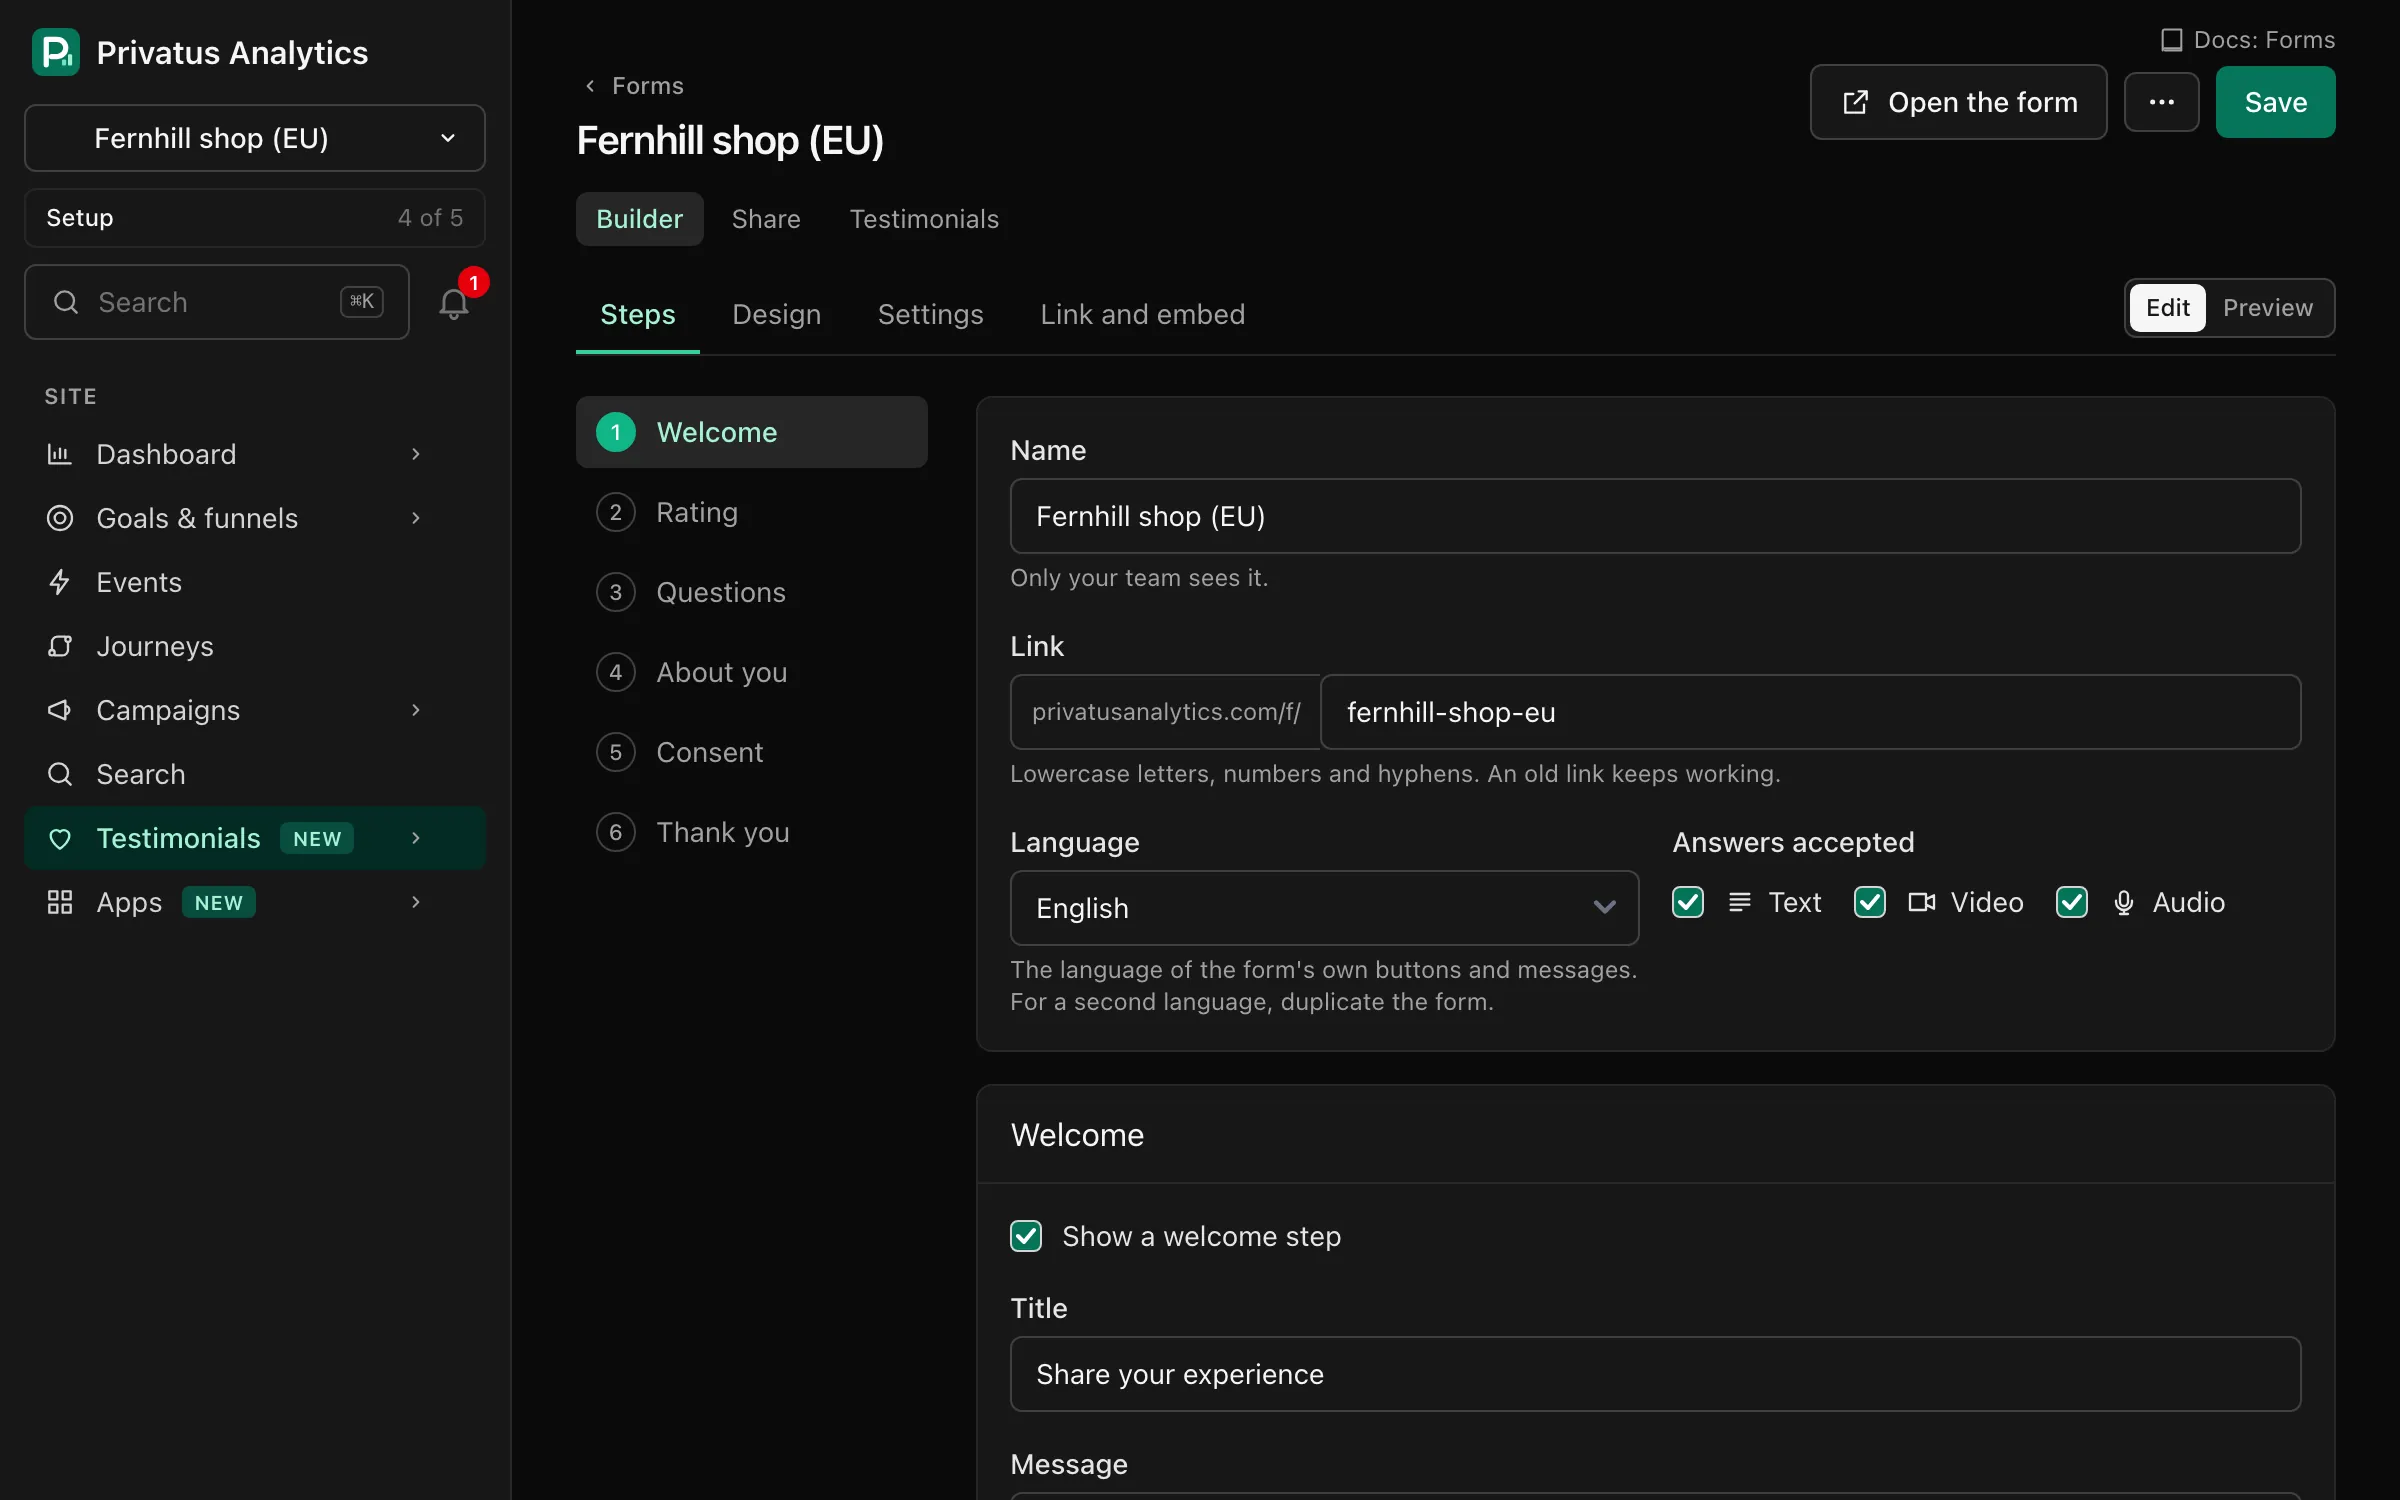The image size is (2400, 1500).
Task: Click the Docs: Forms book icon
Action: click(2171, 40)
